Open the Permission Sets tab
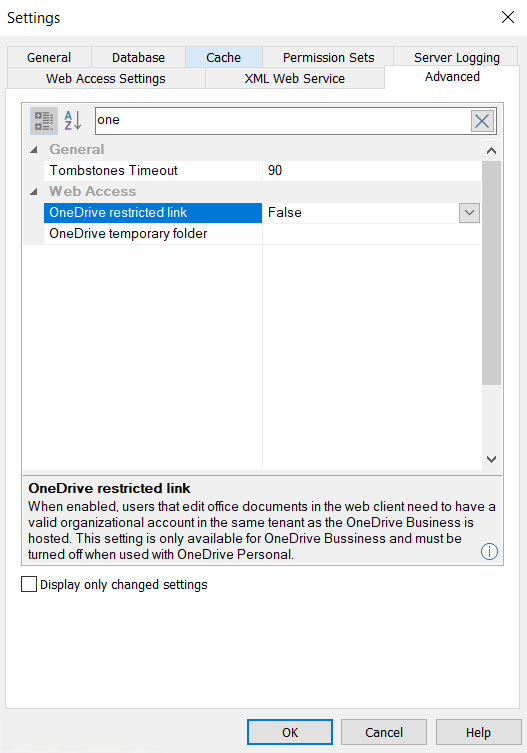Viewport: 527px width, 753px height. pos(328,57)
